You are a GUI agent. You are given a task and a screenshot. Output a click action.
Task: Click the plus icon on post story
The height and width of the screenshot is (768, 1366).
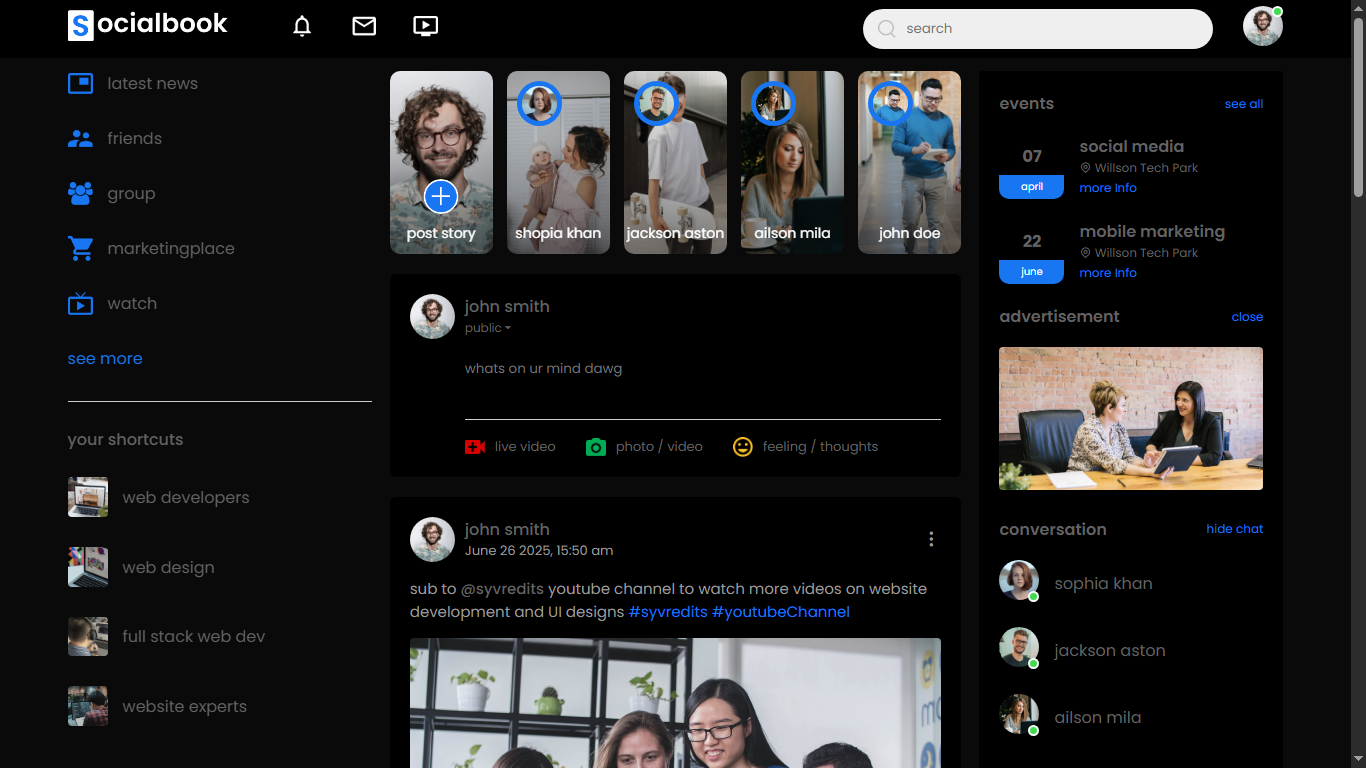(441, 196)
